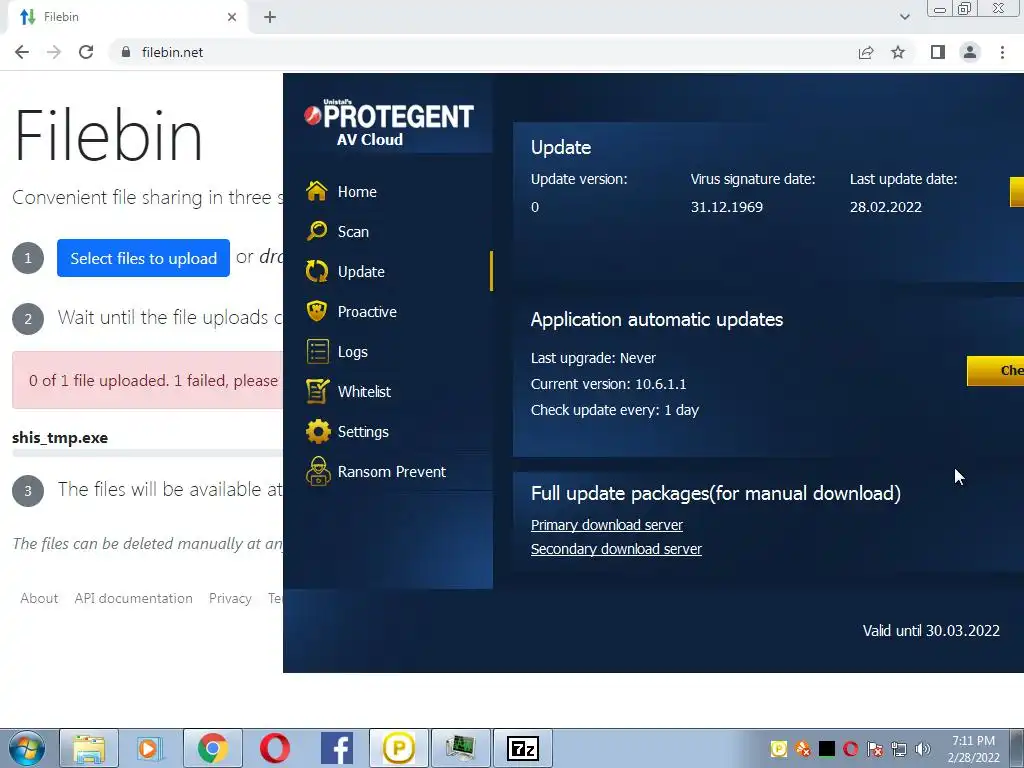Click the yellow button beside Last update date
This screenshot has height=768, width=1024.
click(1017, 192)
